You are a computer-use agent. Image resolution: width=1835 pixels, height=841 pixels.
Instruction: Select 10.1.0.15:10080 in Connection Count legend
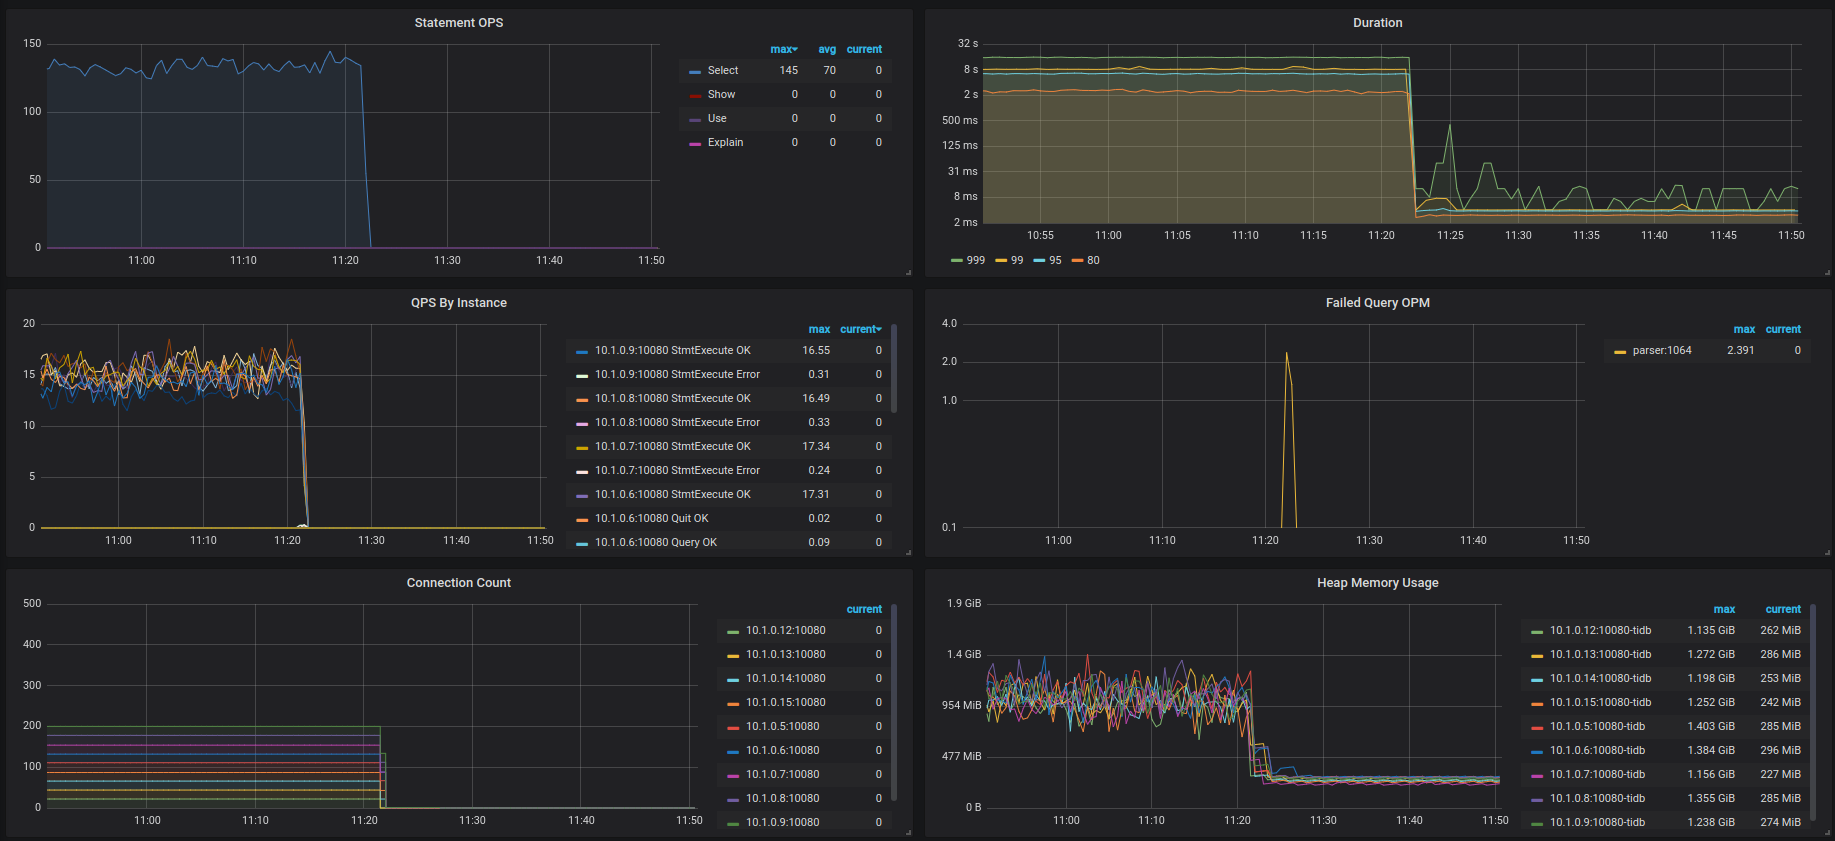click(x=785, y=702)
